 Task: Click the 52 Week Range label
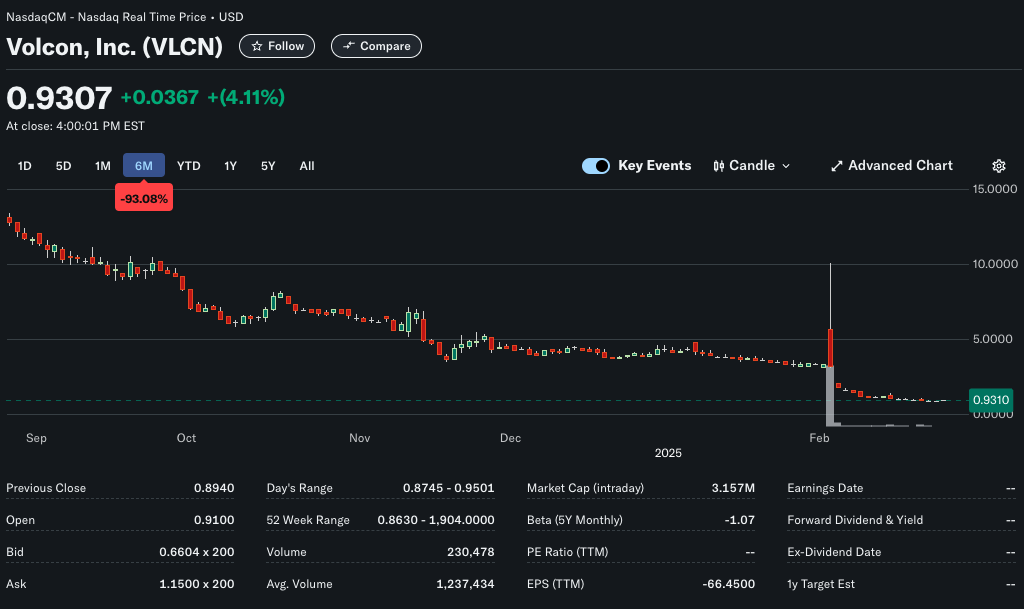pyautogui.click(x=308, y=520)
